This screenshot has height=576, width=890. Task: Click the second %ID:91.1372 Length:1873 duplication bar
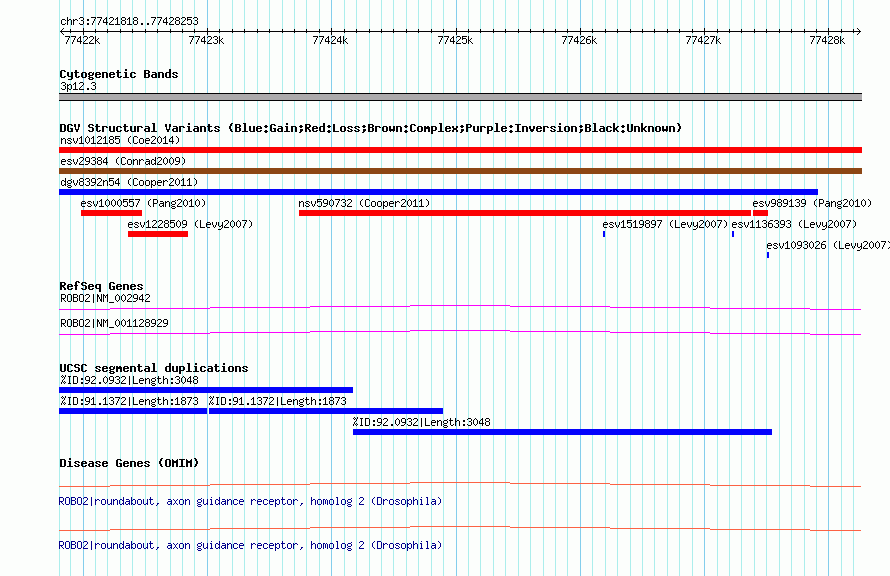pyautogui.click(x=326, y=411)
